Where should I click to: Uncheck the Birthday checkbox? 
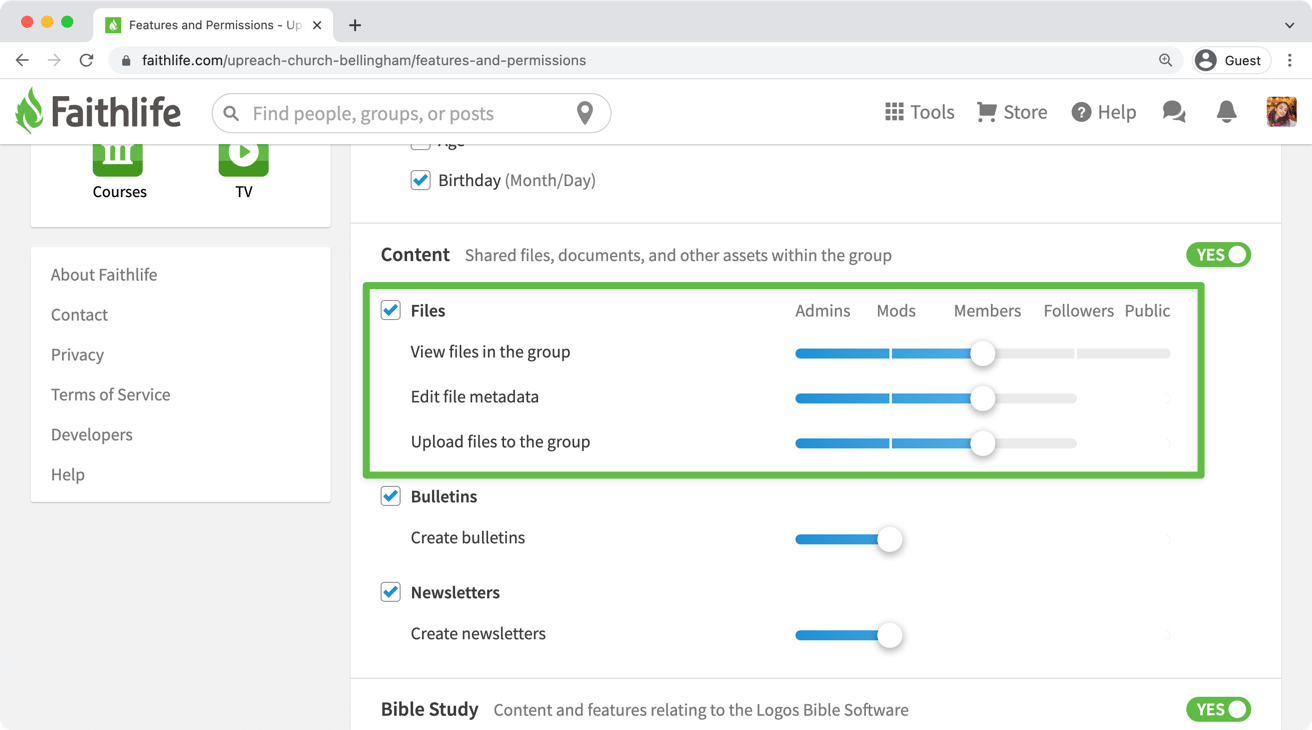click(x=420, y=180)
